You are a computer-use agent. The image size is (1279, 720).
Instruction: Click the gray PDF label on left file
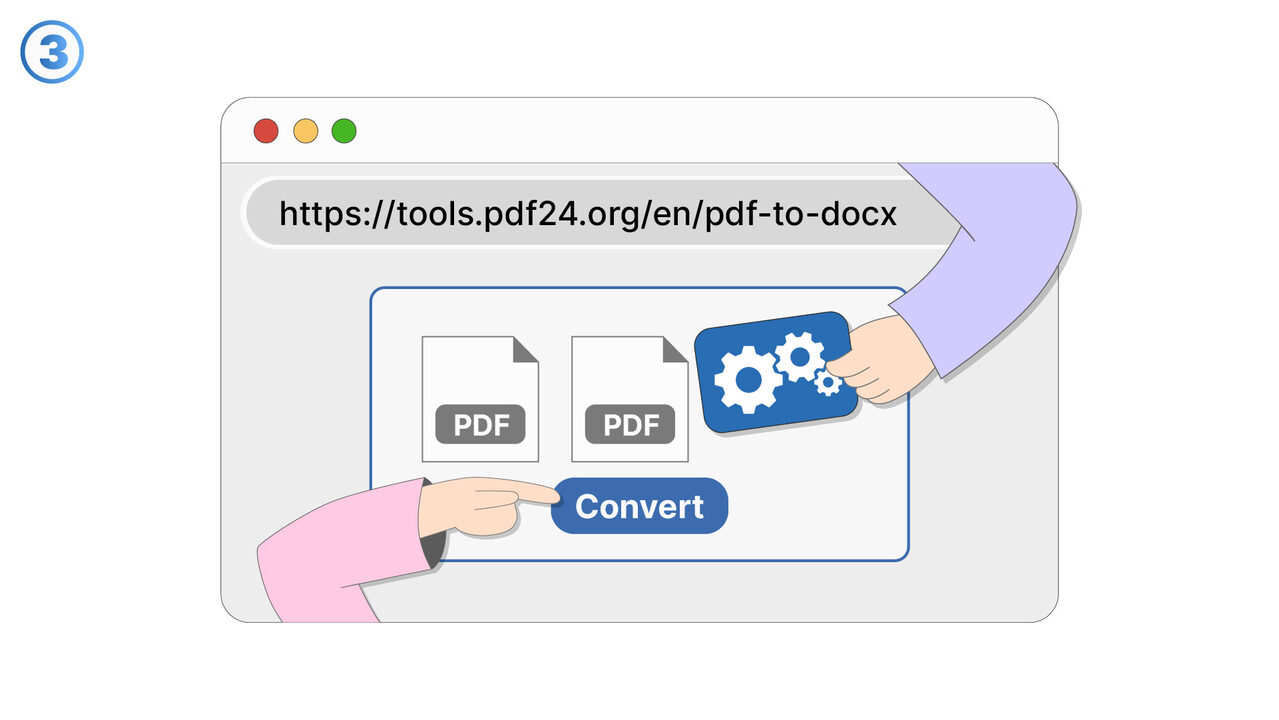480,425
